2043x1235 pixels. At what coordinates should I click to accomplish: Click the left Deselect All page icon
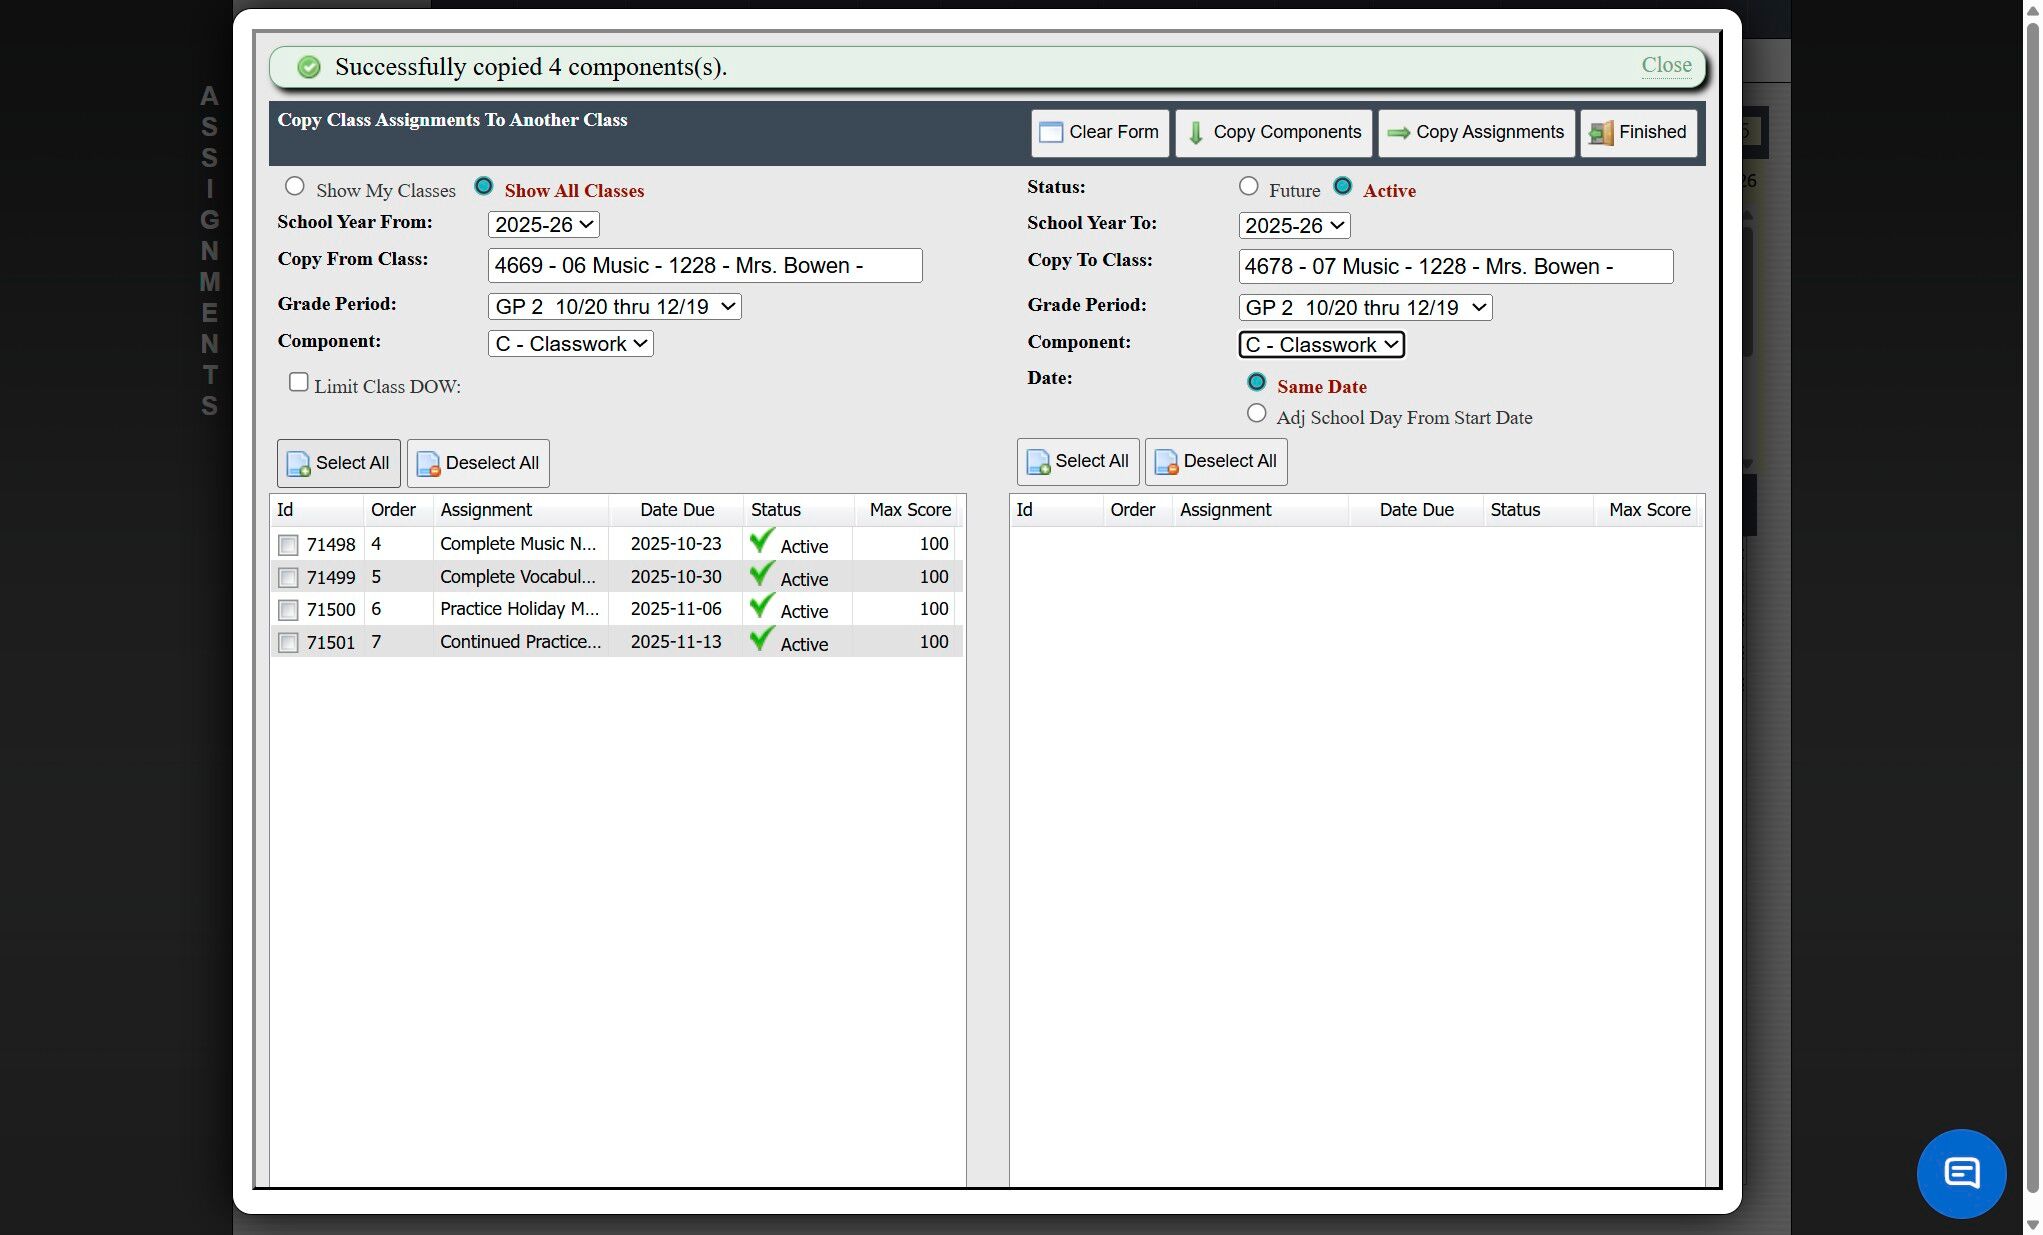(428, 464)
